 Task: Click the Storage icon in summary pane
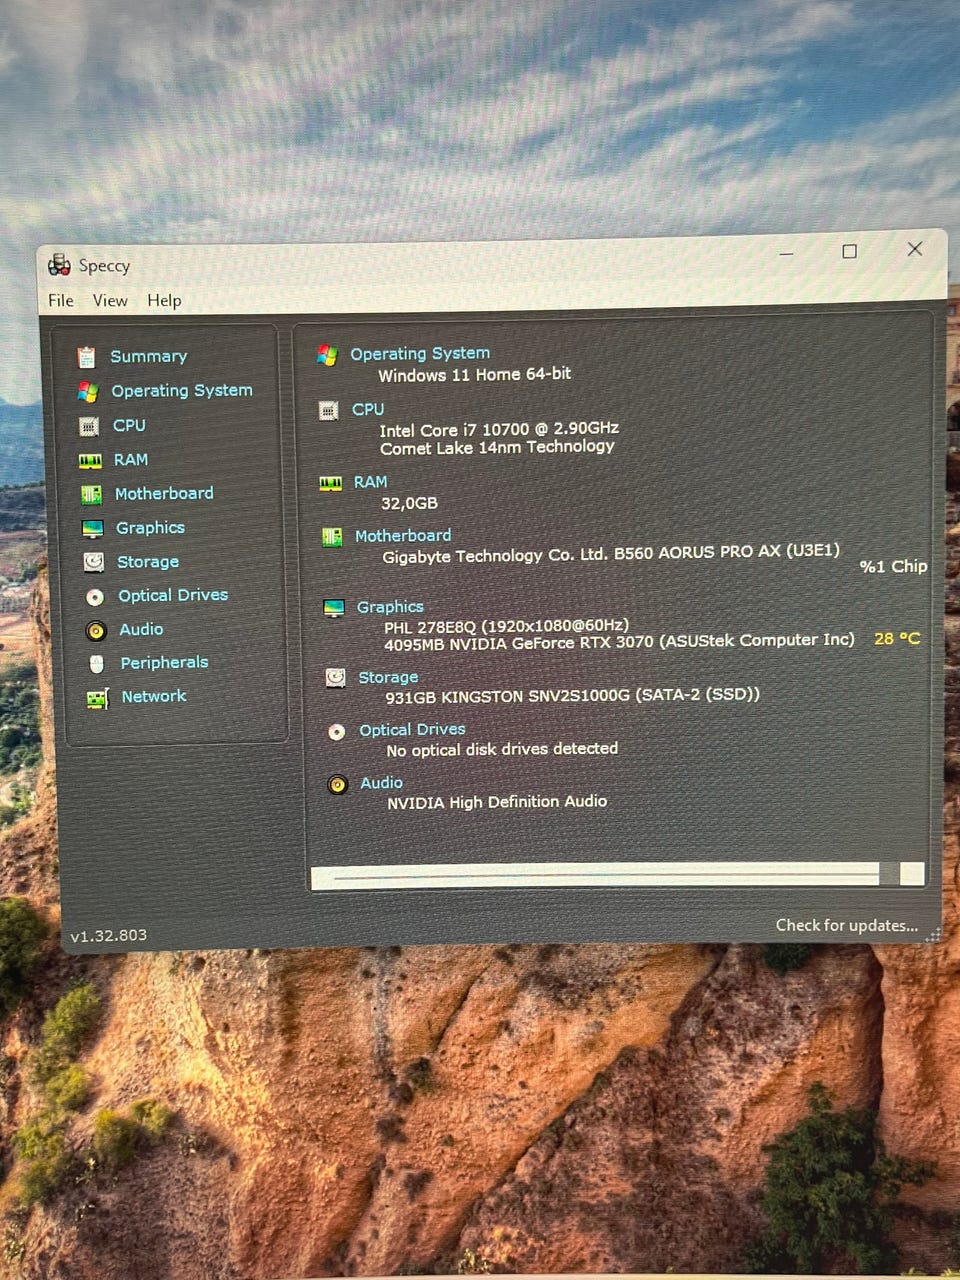(x=335, y=678)
